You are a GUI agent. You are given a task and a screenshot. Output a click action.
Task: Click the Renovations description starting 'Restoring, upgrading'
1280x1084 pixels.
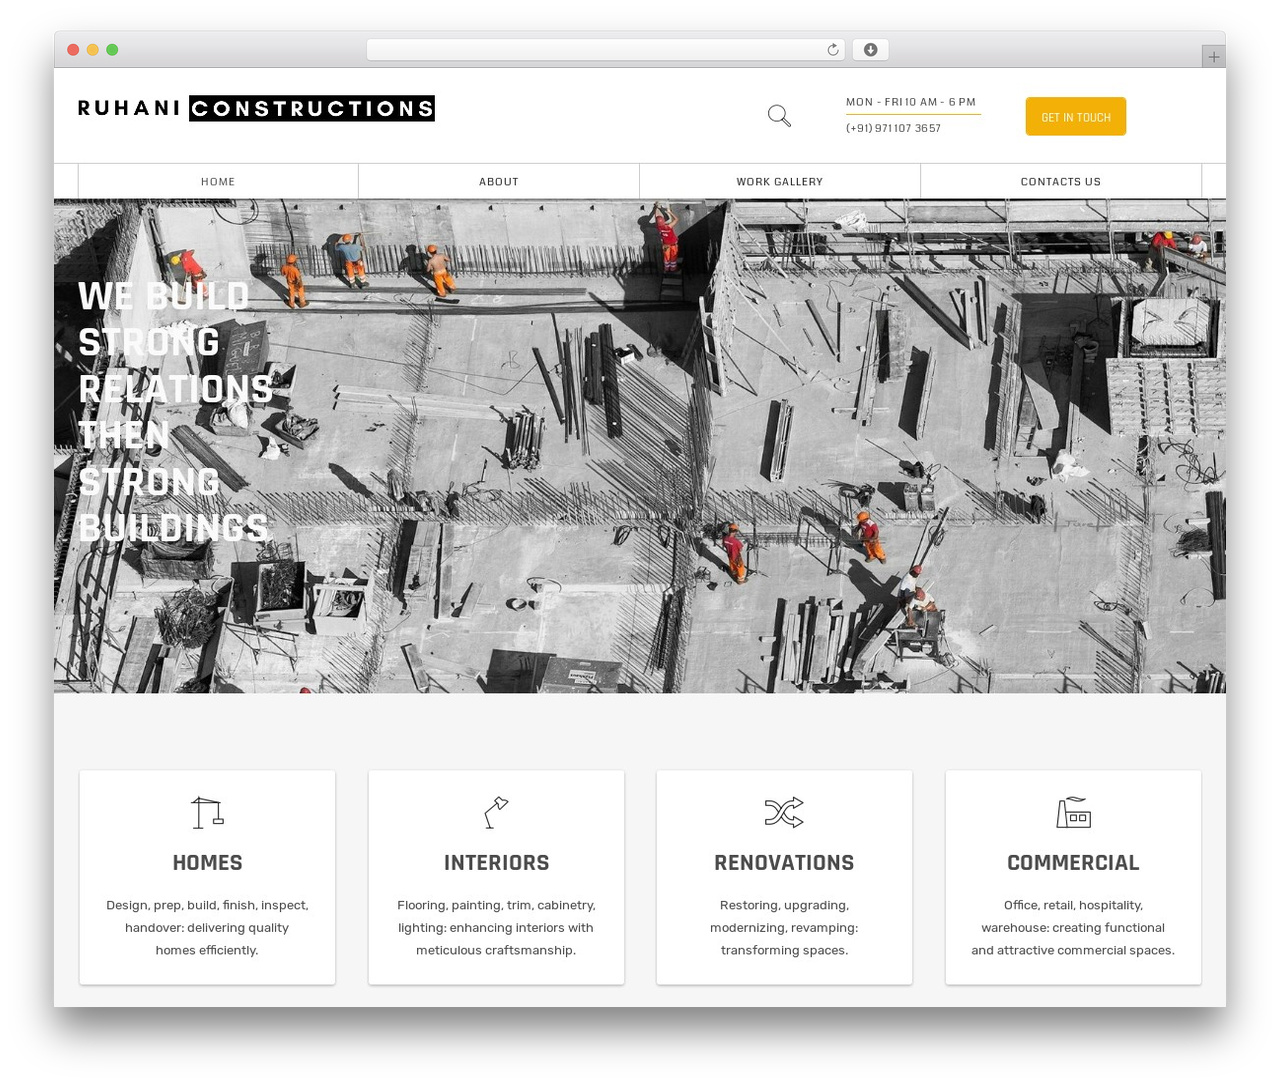[x=784, y=928]
